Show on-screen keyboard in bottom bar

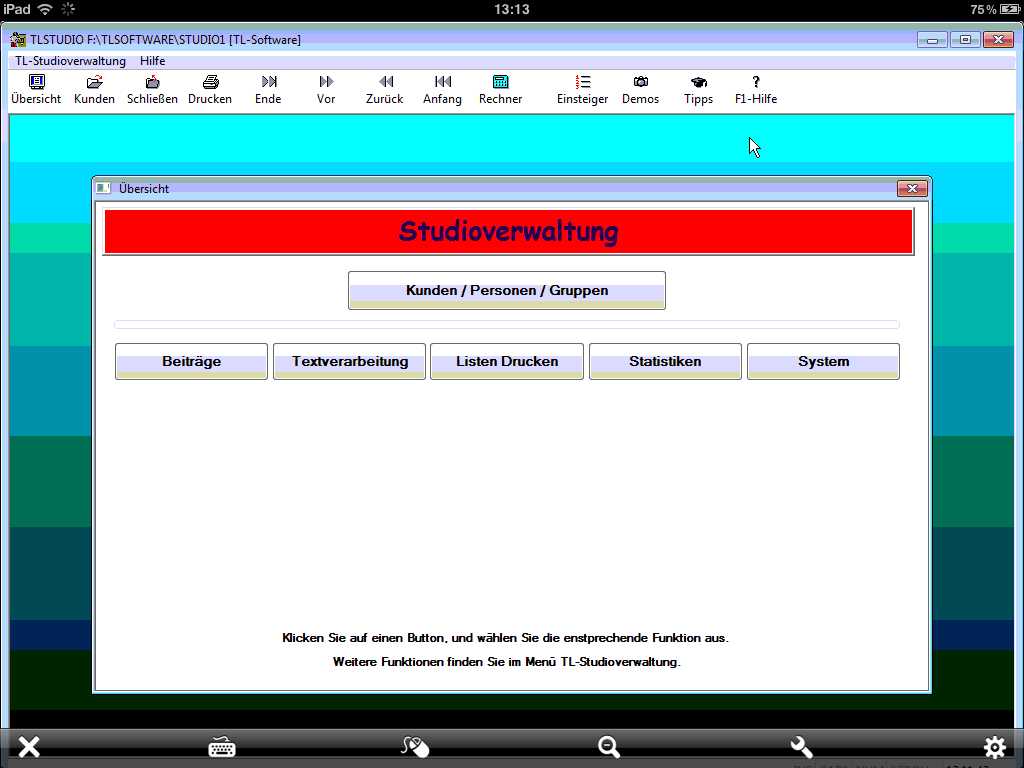click(222, 747)
